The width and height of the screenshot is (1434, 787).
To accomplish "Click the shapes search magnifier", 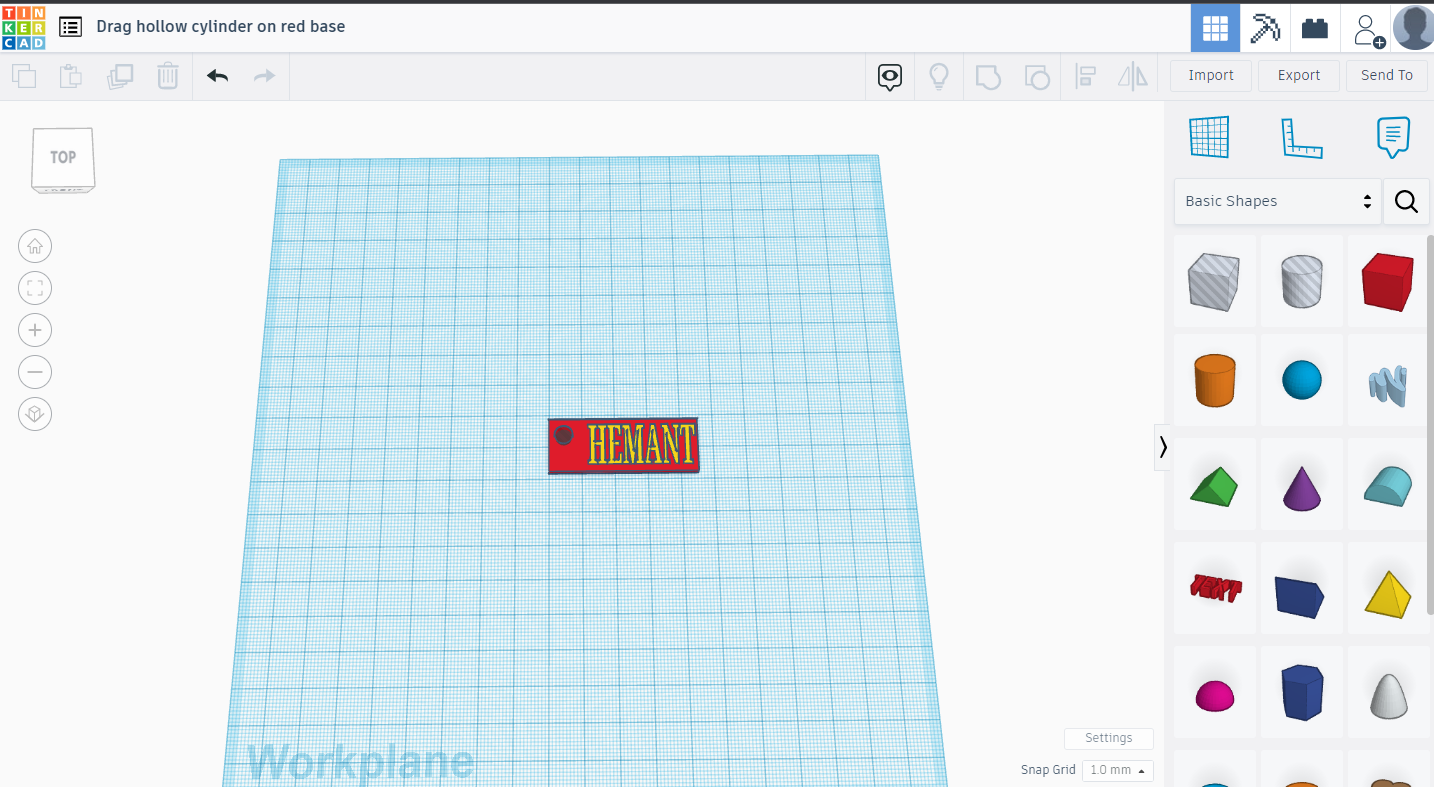I will pyautogui.click(x=1406, y=201).
